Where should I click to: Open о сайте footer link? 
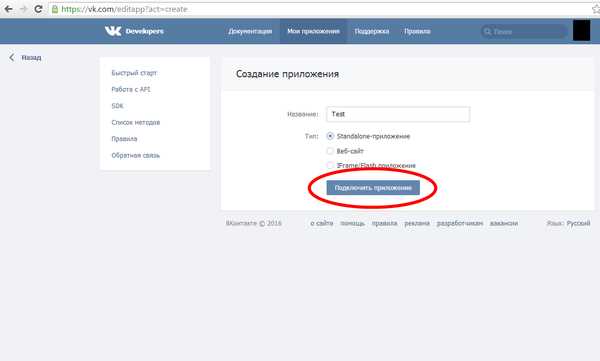coord(321,223)
